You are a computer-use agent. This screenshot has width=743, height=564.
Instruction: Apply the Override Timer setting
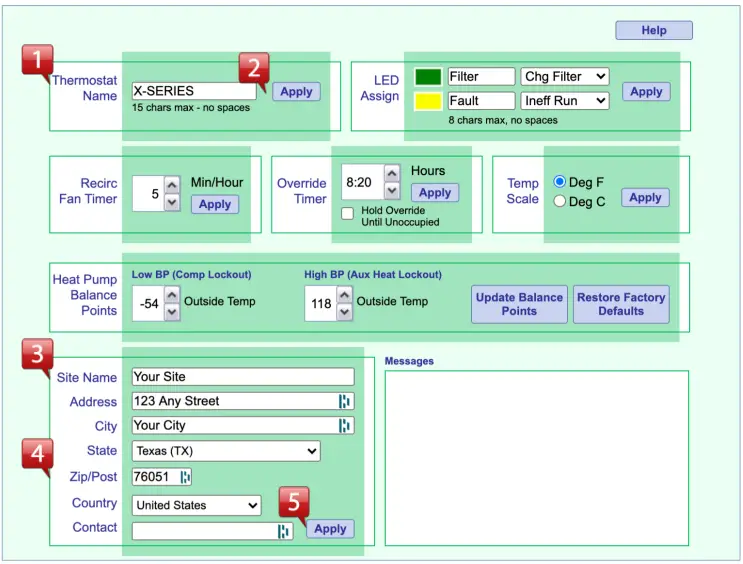435,193
